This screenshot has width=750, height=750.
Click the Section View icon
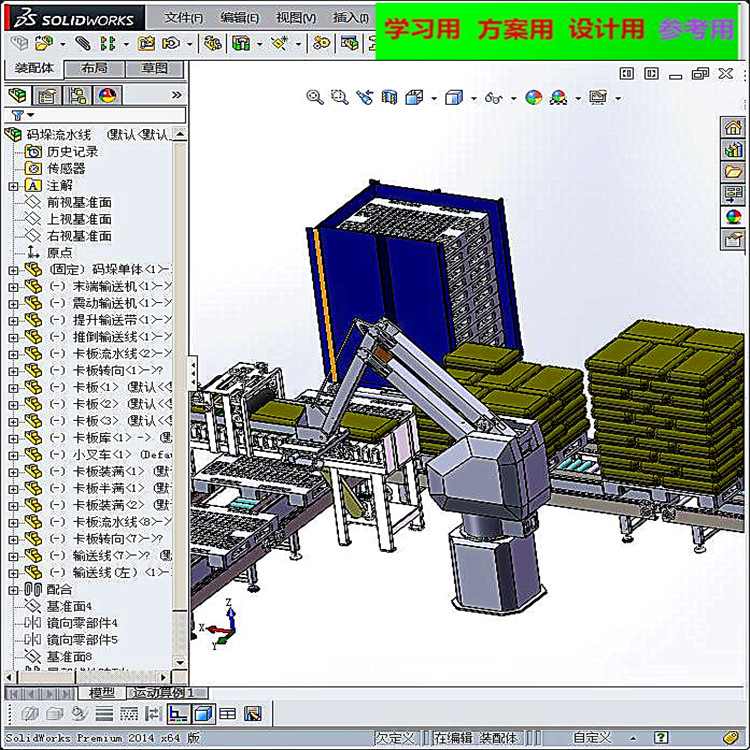pos(389,98)
